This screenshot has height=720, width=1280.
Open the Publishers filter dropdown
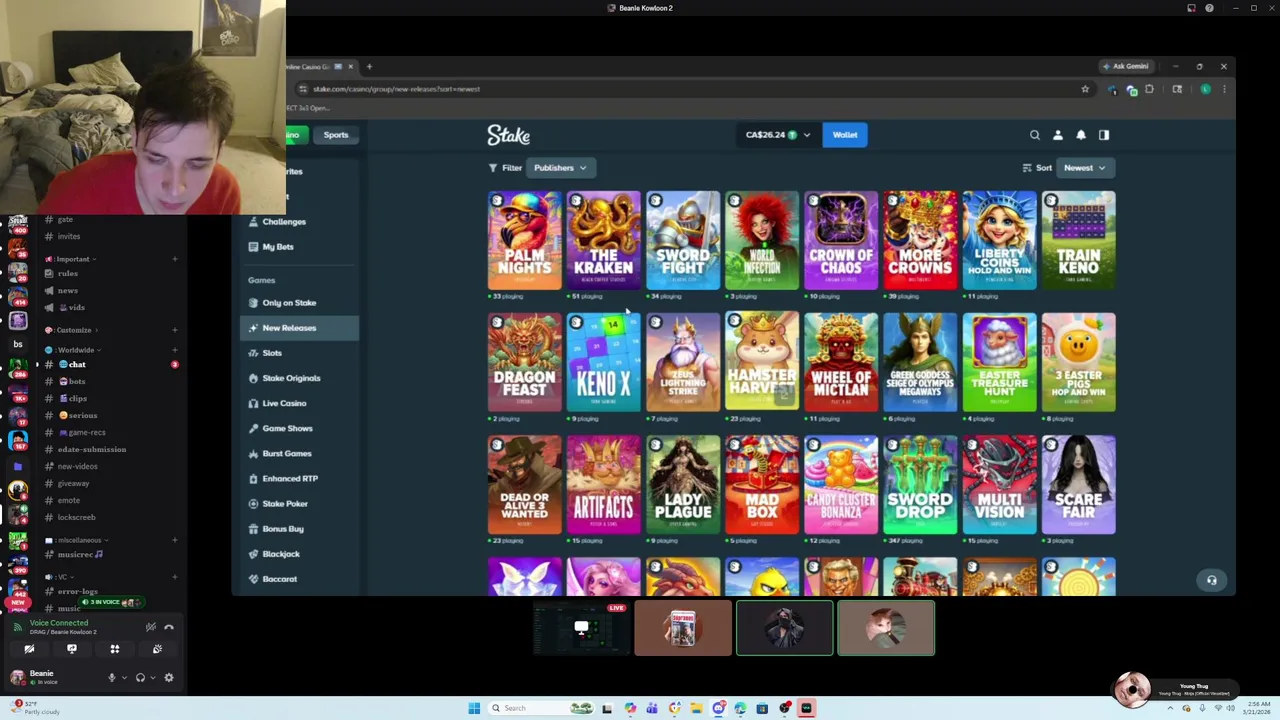tap(559, 168)
